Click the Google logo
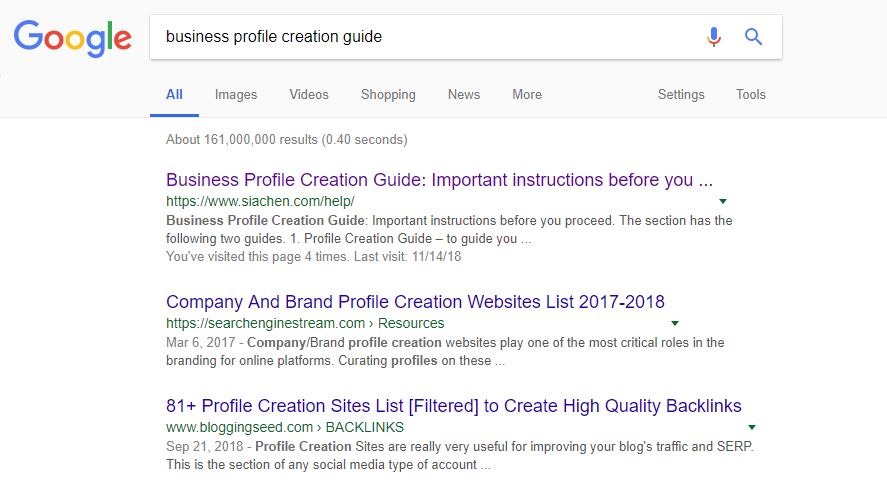887x491 pixels. coord(72,38)
